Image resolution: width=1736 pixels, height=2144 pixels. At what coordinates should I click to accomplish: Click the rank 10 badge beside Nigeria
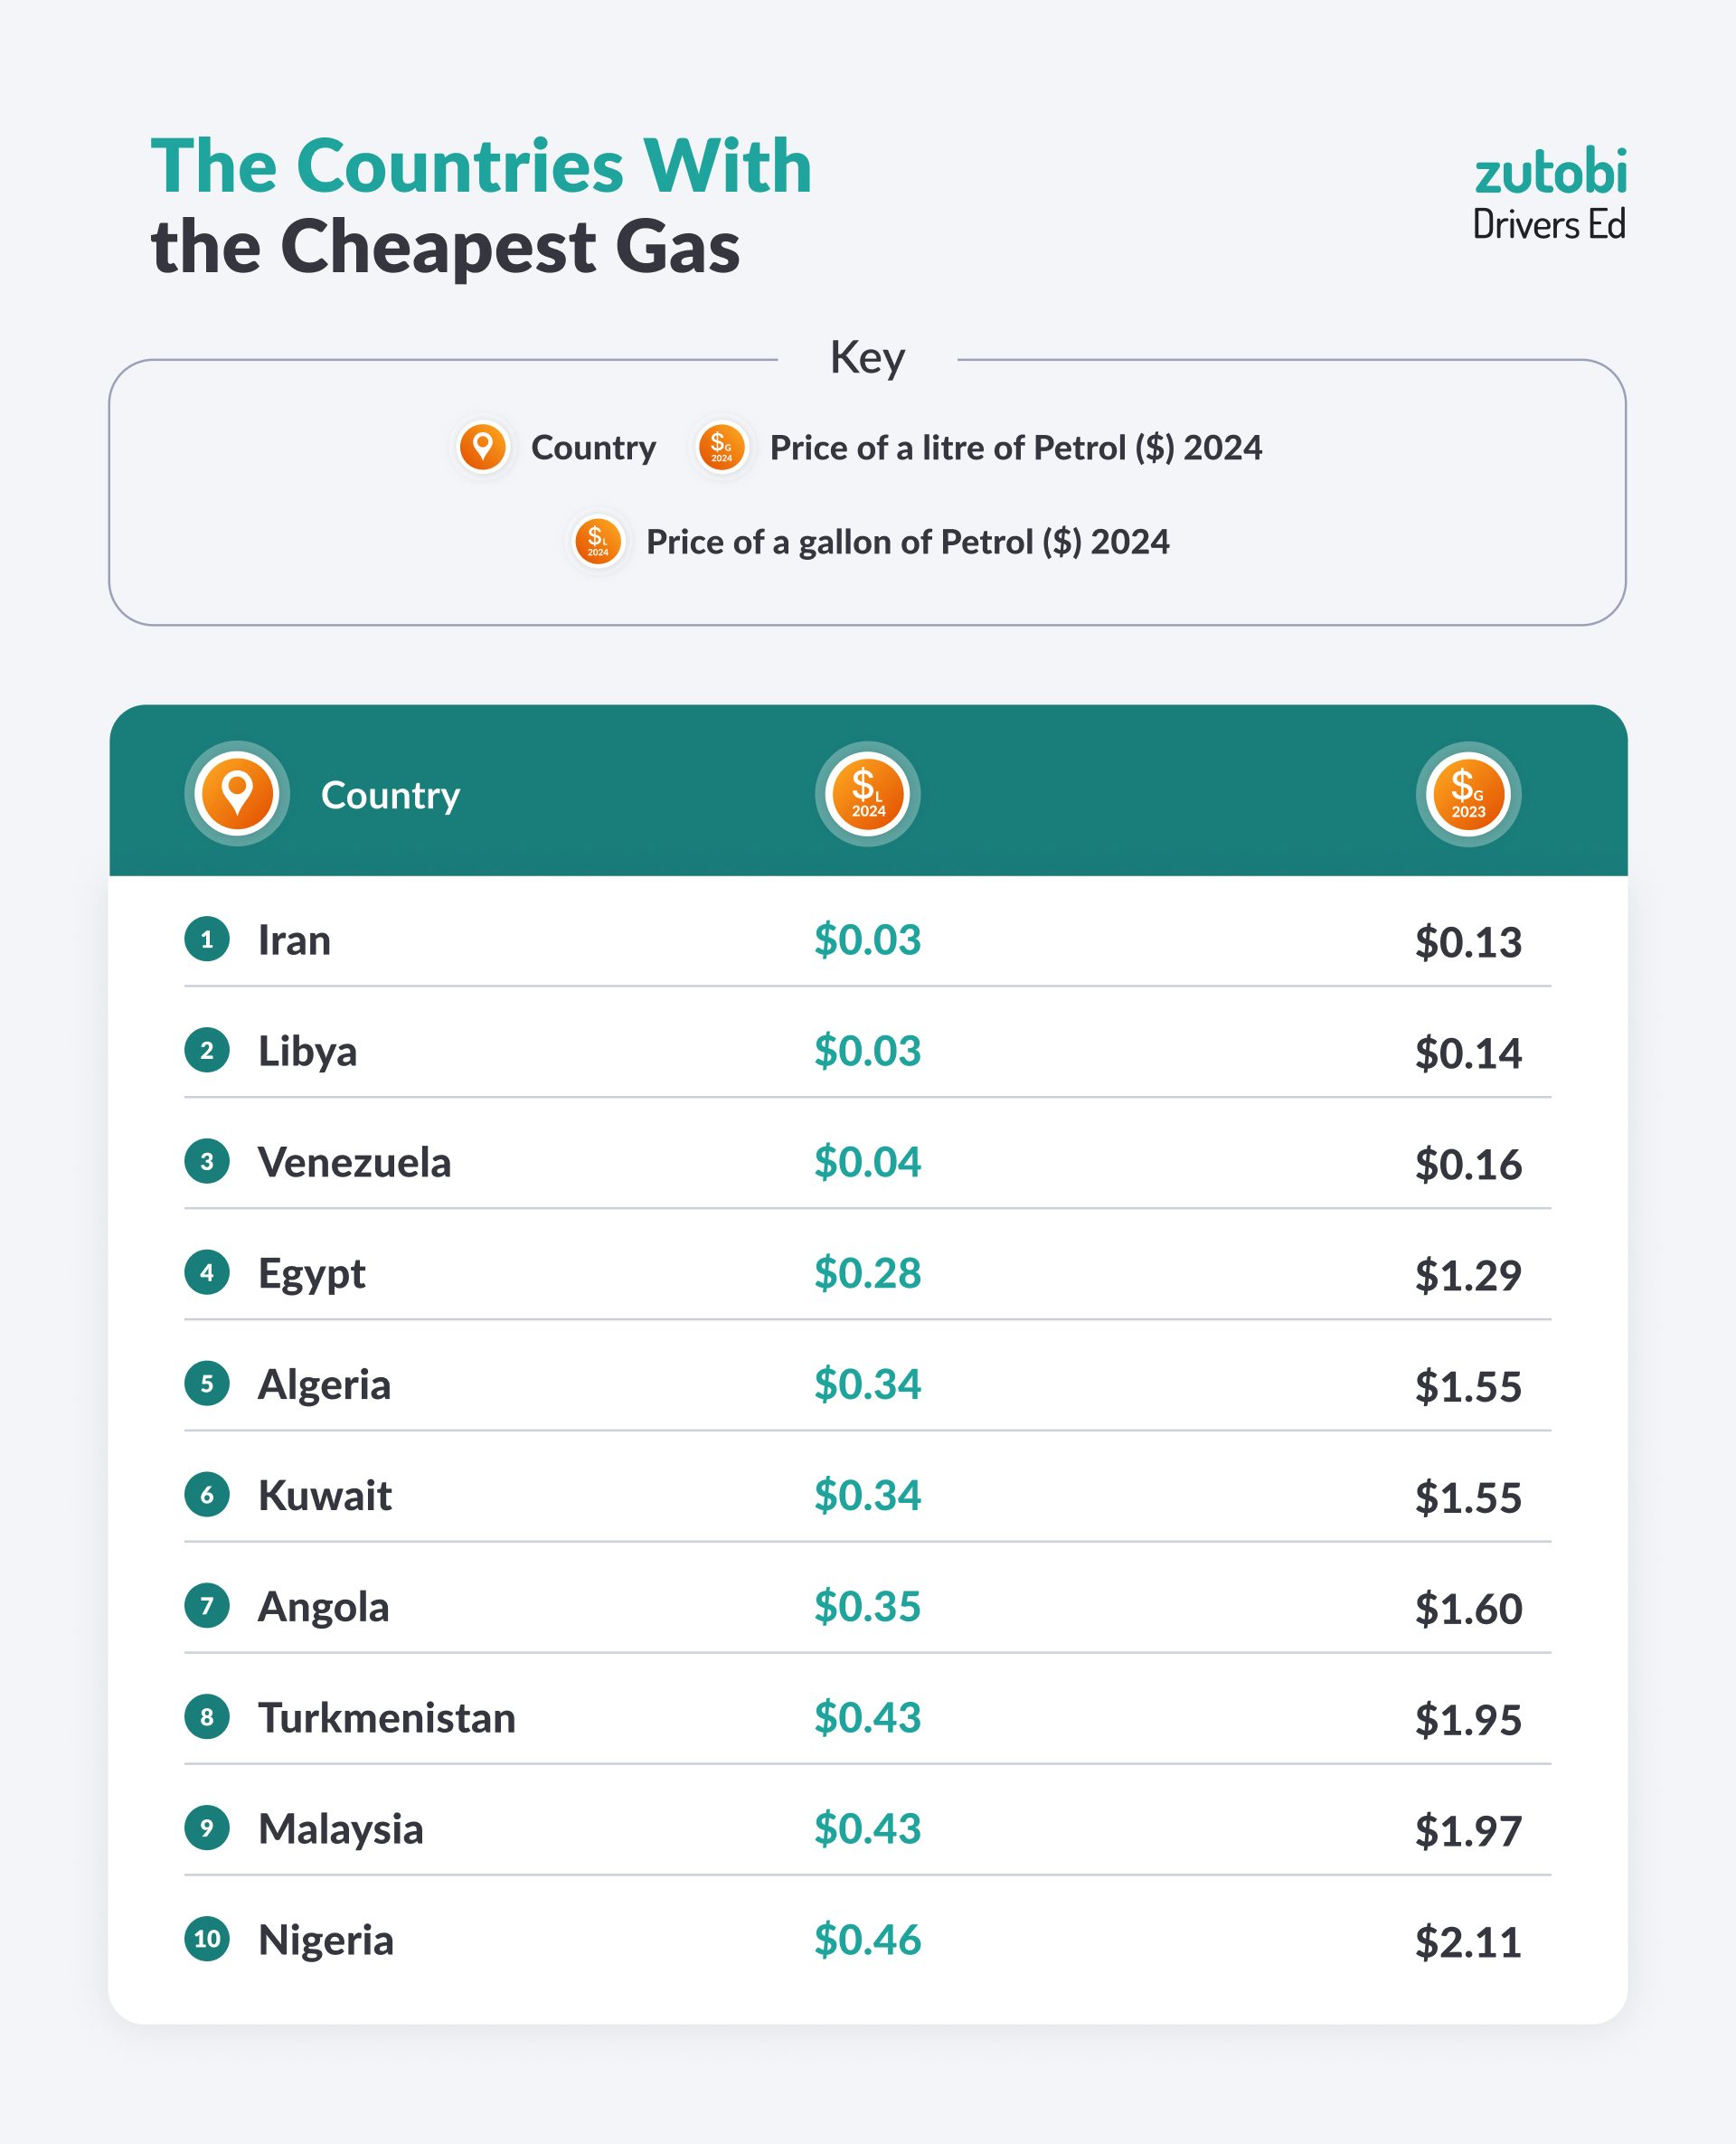point(207,1939)
